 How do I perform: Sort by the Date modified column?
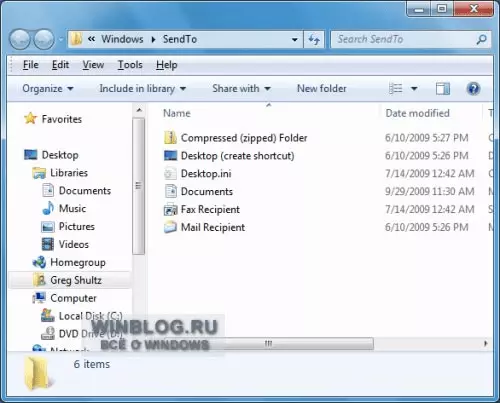pos(417,113)
